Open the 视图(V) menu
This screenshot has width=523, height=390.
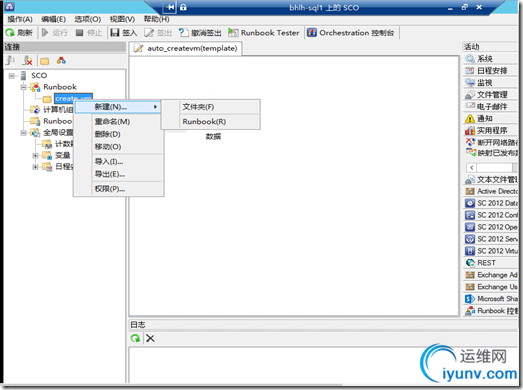click(122, 19)
